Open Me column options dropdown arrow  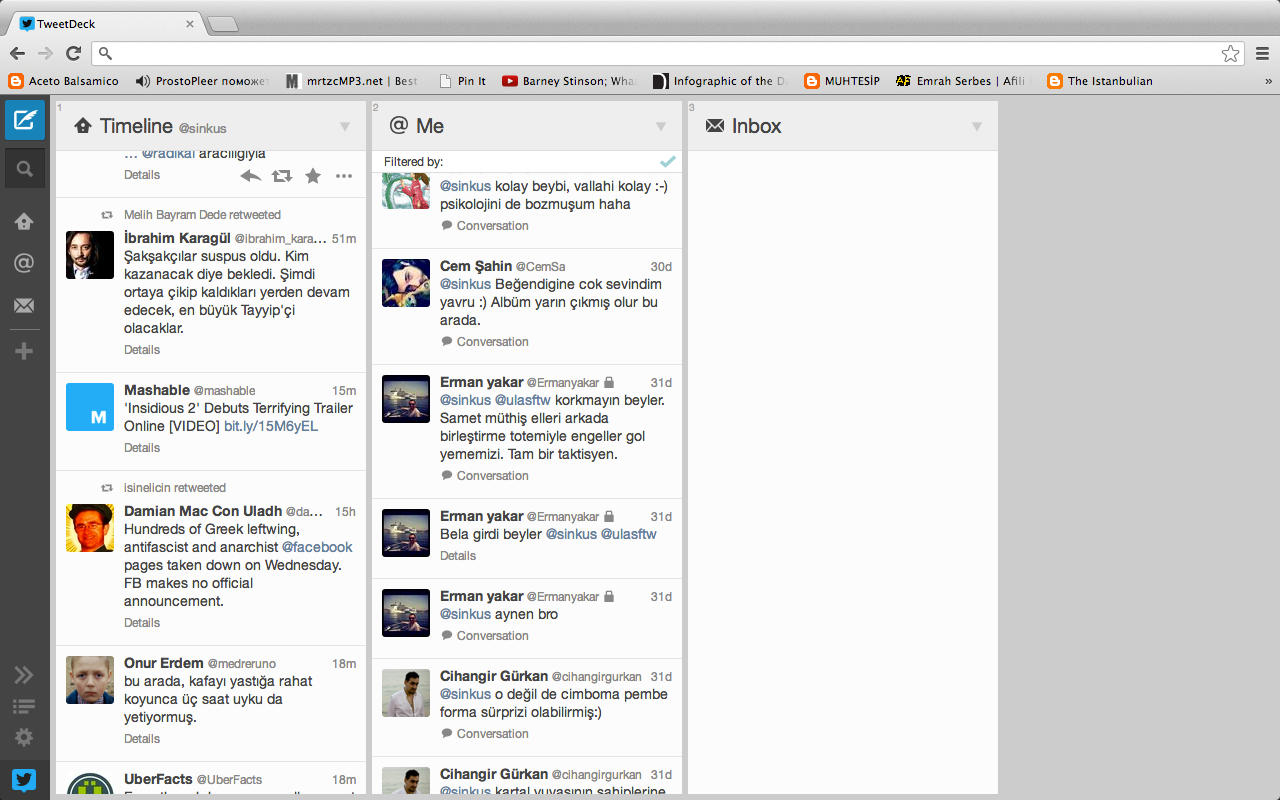[x=661, y=127]
